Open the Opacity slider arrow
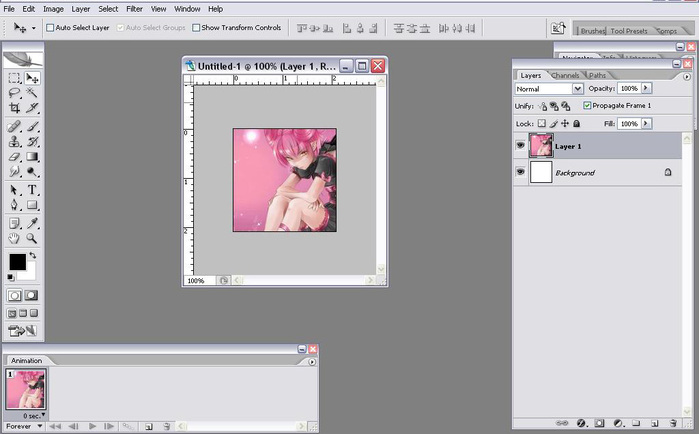This screenshot has width=699, height=434. pyautogui.click(x=646, y=88)
